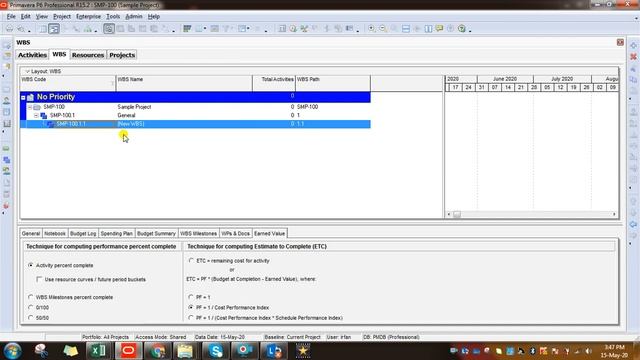Click the Zoom In magnifier icon
This screenshot has width=640, height=360.
pos(371,29)
